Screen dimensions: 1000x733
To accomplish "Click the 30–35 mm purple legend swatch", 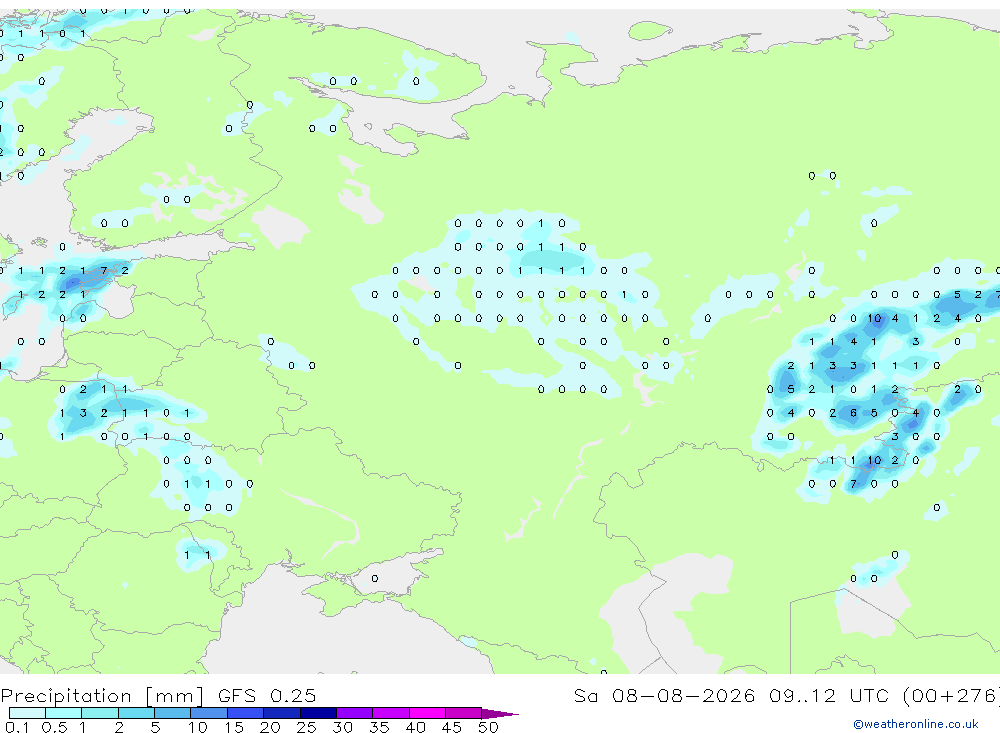I will 355,713.
